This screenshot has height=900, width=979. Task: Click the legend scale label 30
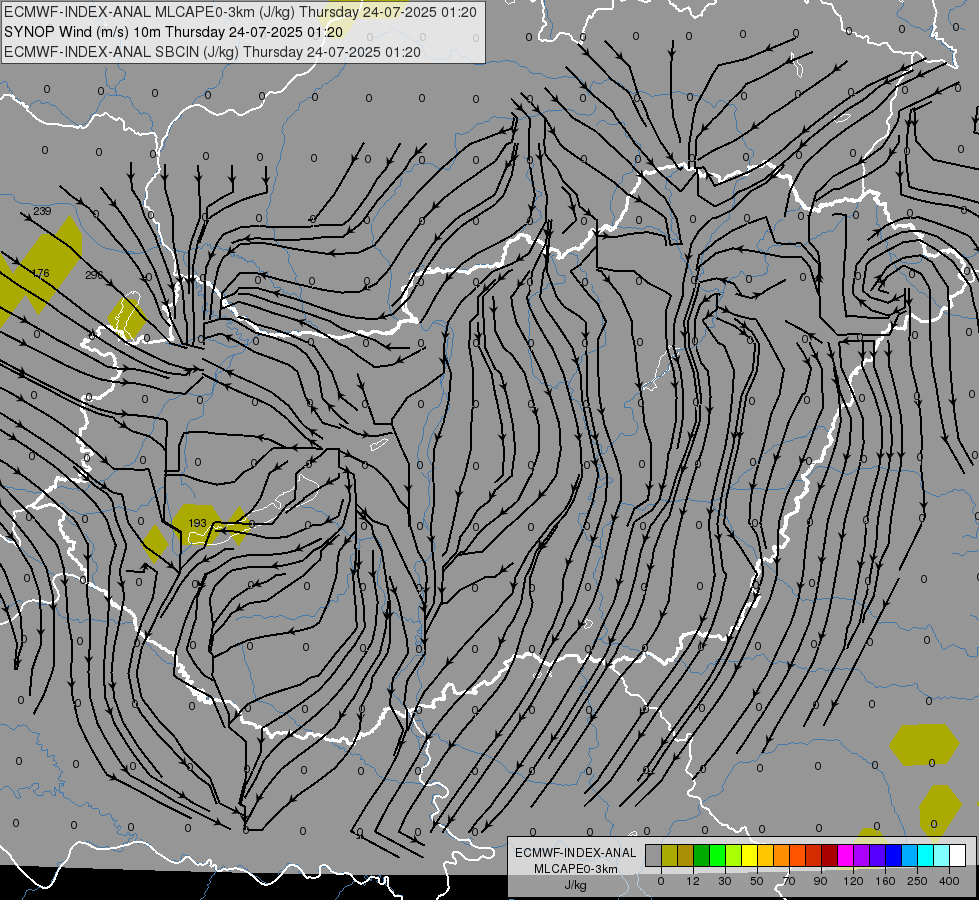pos(725,881)
